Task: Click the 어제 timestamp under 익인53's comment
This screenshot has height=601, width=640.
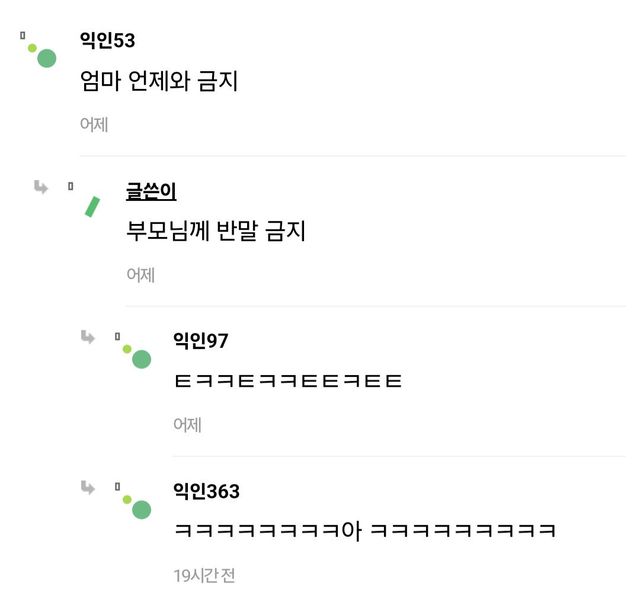Action: (94, 125)
